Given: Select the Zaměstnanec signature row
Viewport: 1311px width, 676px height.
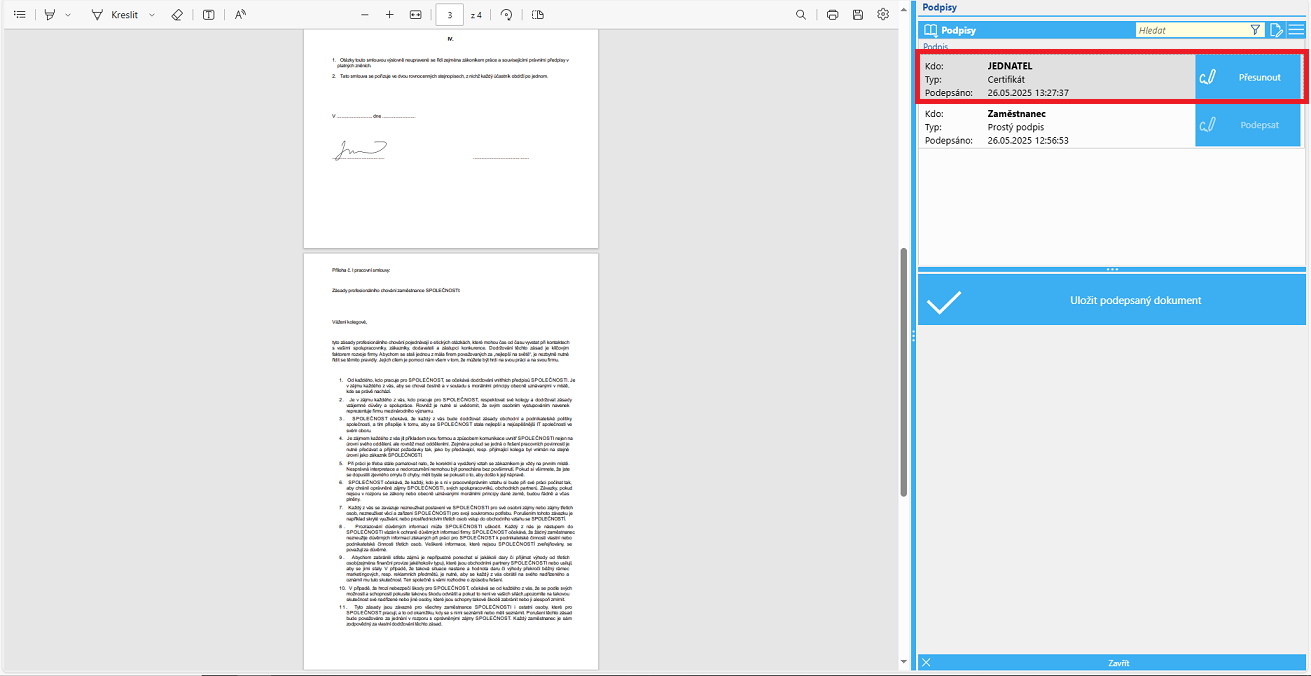Looking at the screenshot, I should point(1112,126).
